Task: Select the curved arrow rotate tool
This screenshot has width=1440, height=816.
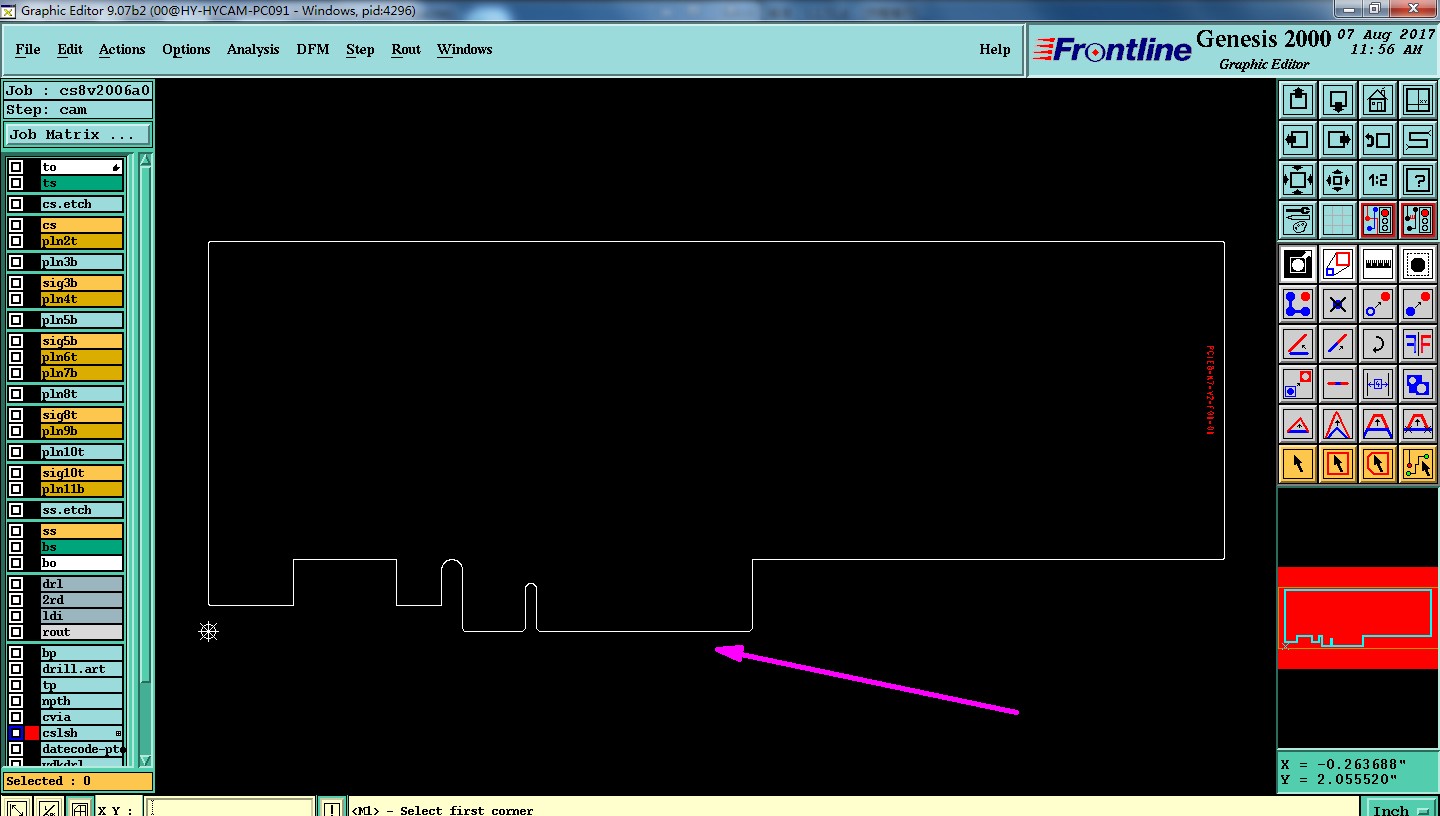Action: click(1378, 344)
